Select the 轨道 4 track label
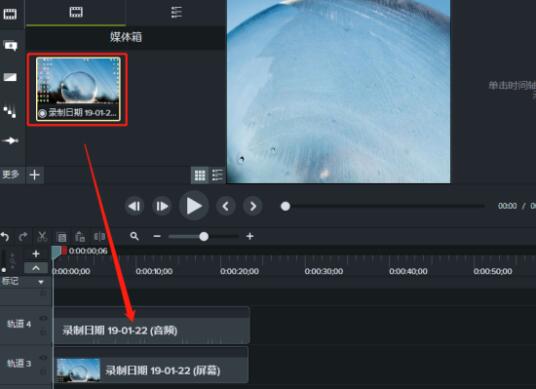 click(19, 324)
